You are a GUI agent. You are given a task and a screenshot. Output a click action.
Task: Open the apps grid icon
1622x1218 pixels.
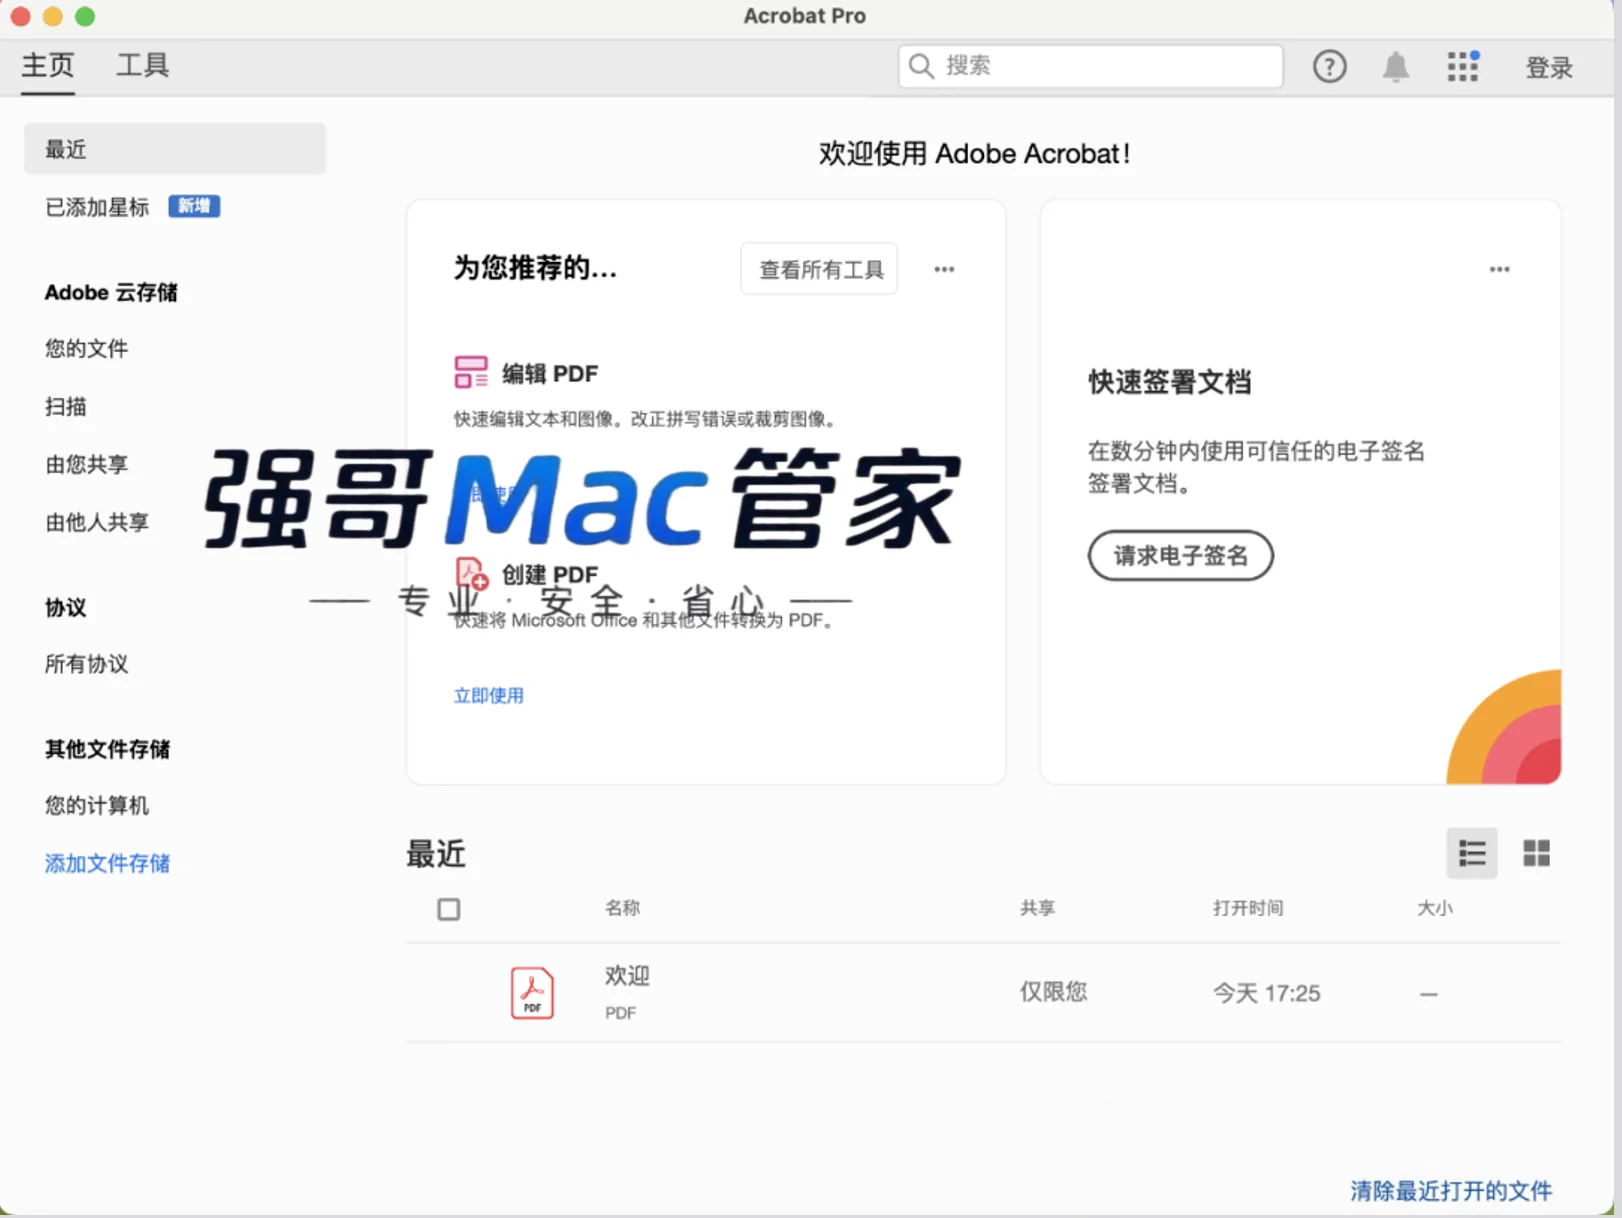tap(1463, 67)
